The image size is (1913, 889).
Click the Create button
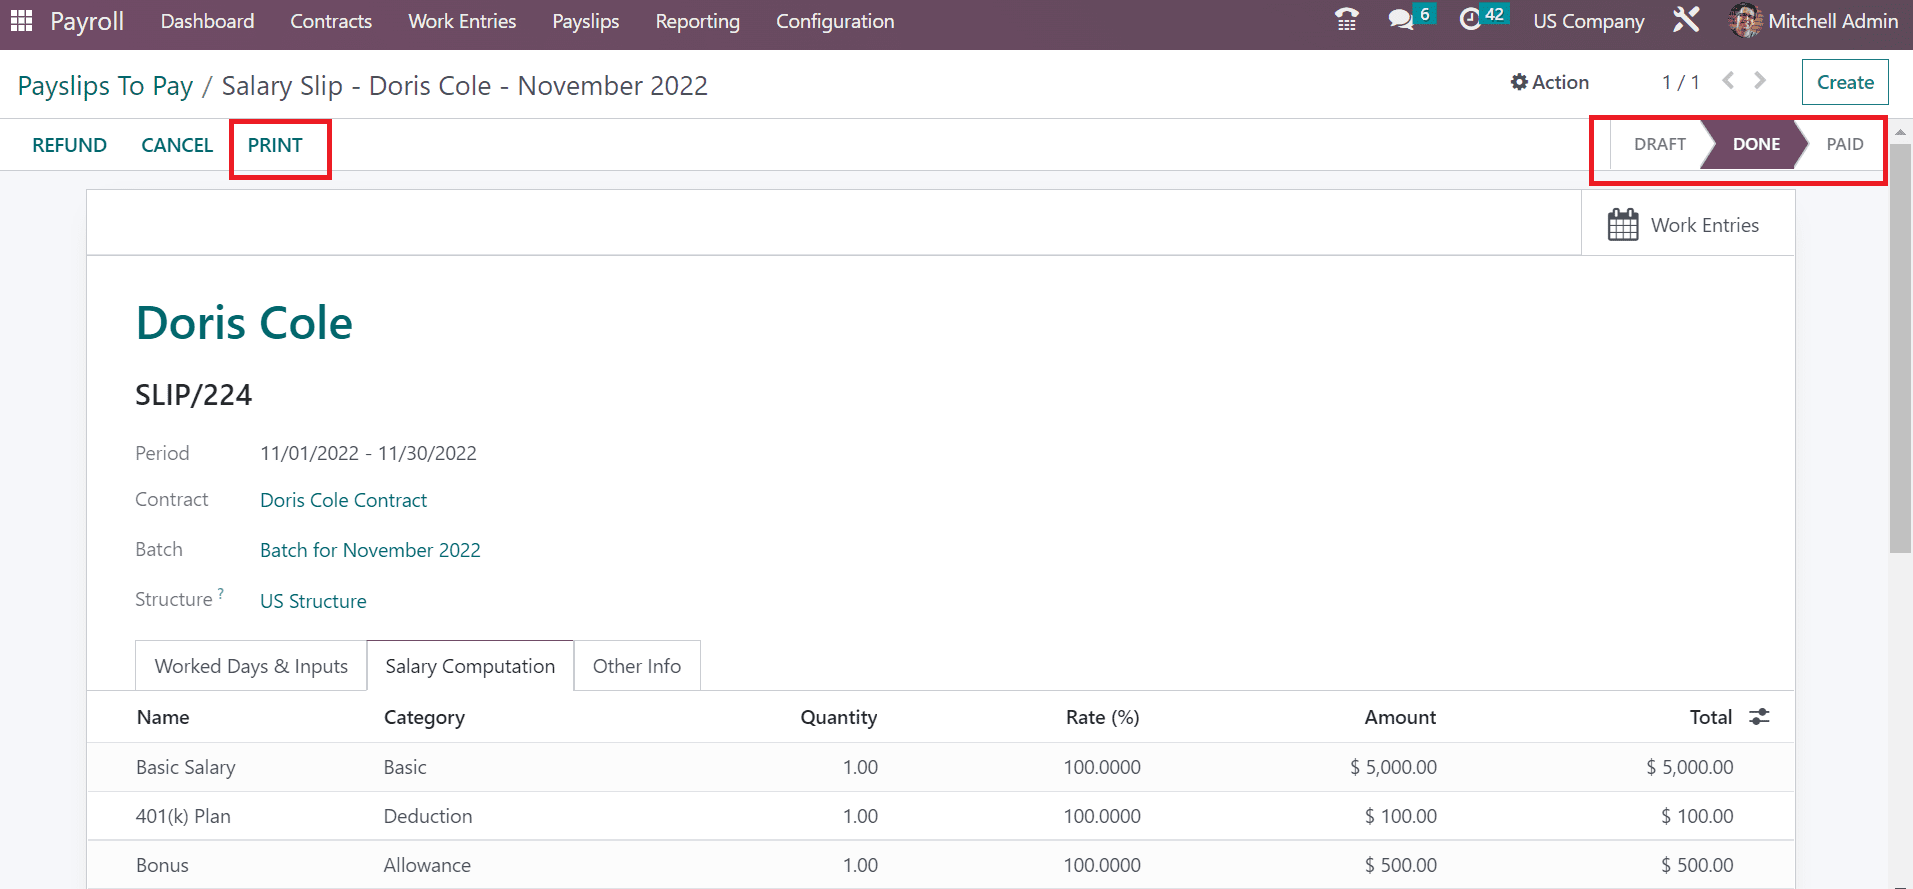1845,82
